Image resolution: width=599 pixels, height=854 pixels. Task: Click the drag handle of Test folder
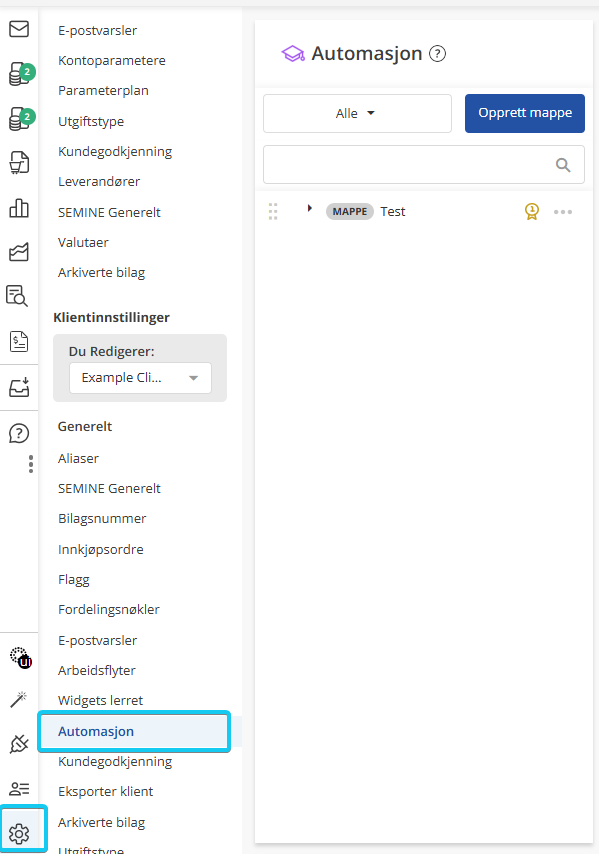(273, 211)
